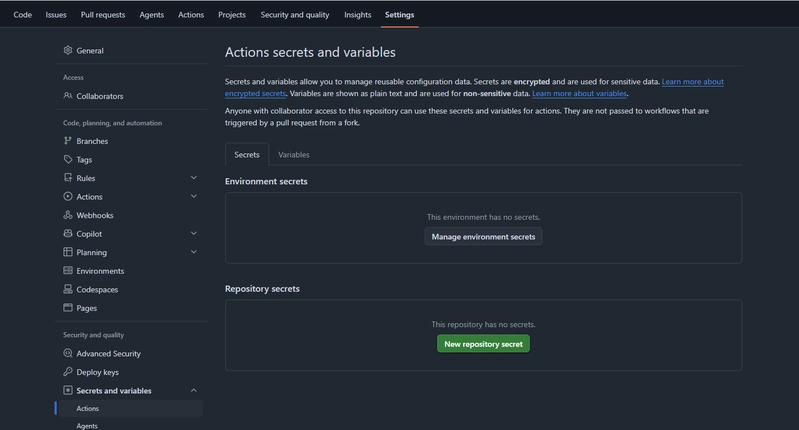Click 'Actions secrets and variables' page title
This screenshot has width=799, height=430.
click(310, 52)
